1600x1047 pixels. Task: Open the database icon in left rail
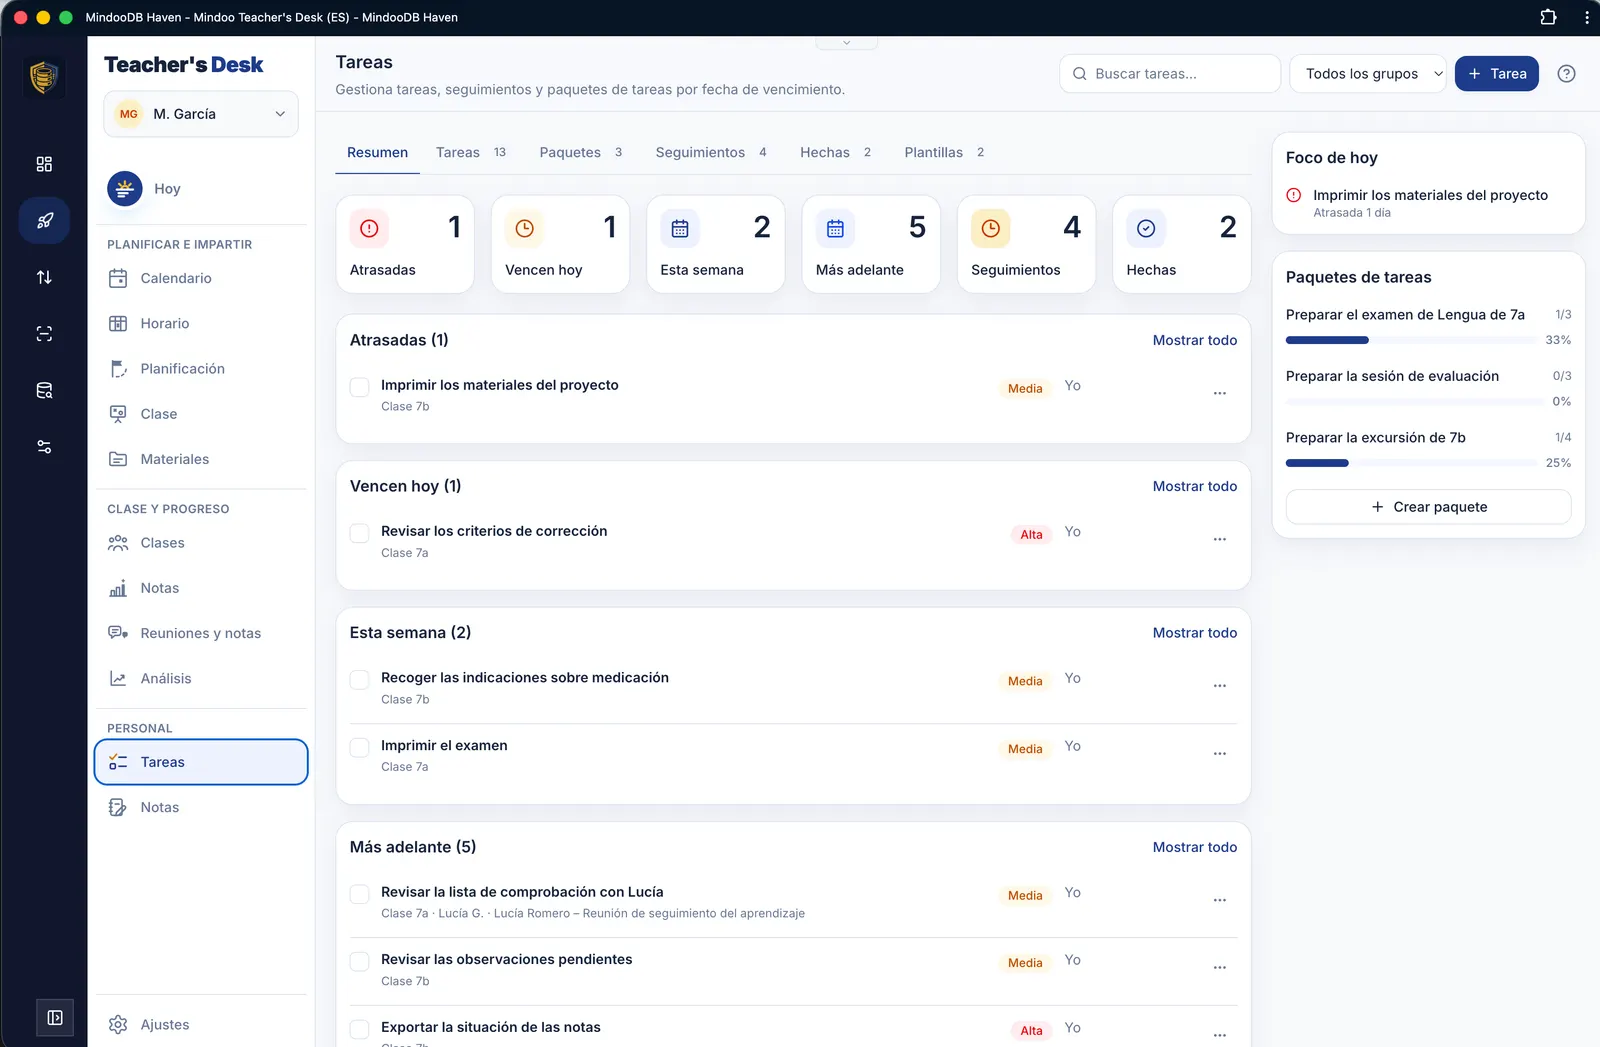point(44,390)
